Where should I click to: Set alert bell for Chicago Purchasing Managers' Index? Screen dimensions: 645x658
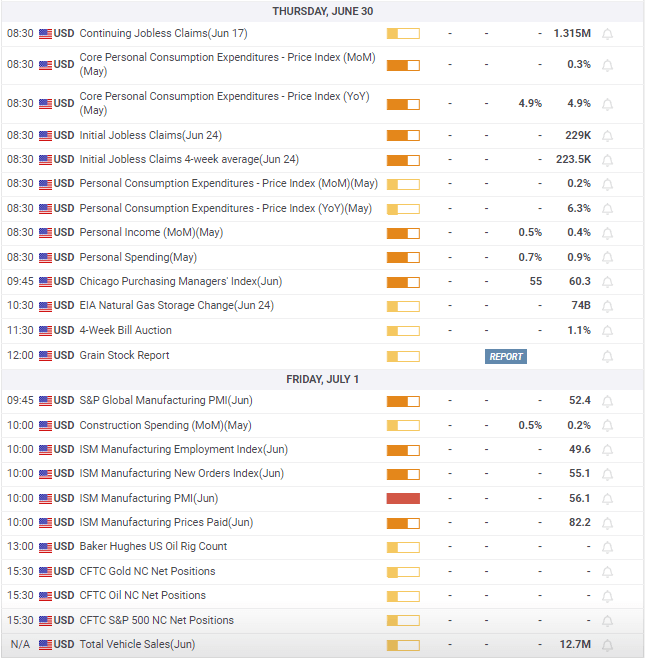tap(607, 282)
